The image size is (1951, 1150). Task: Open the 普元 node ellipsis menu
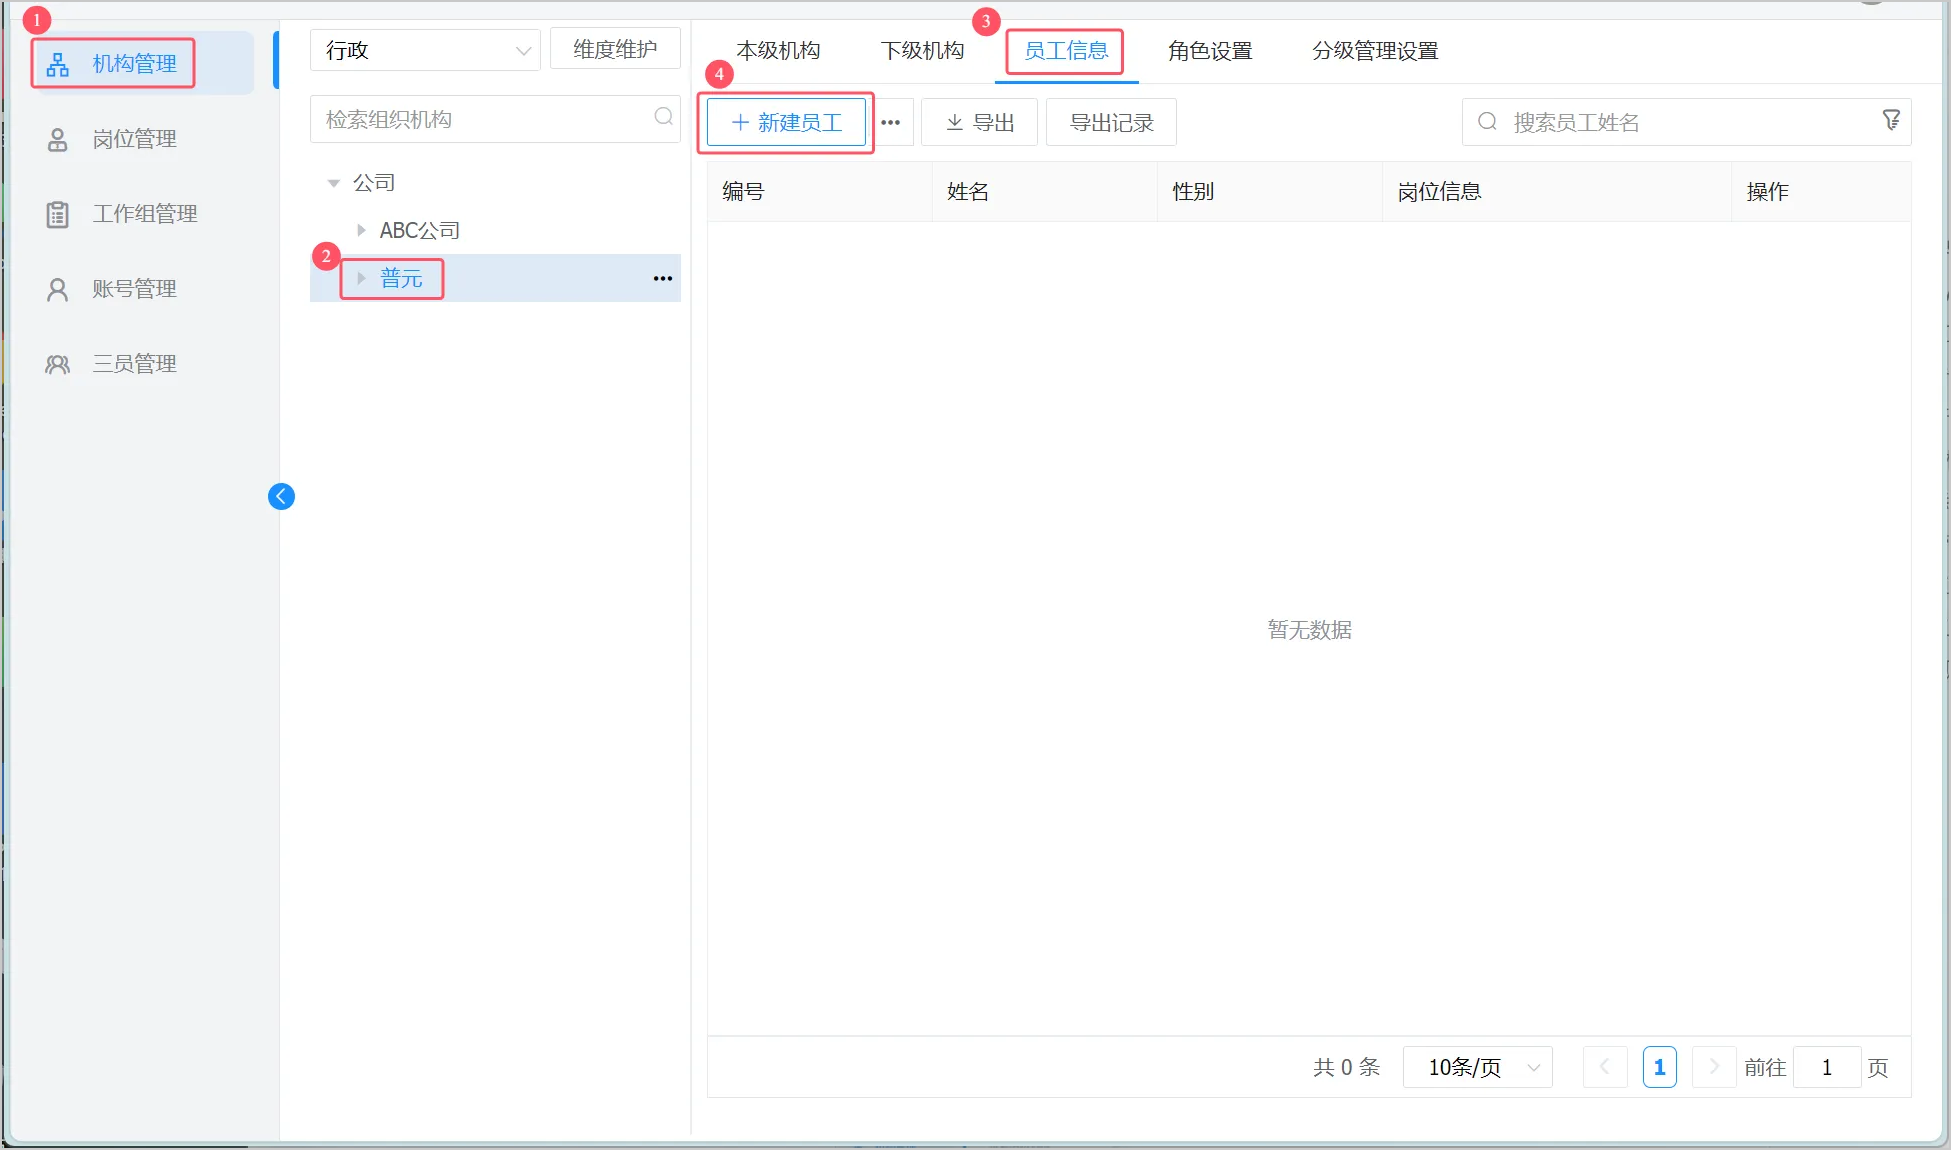click(662, 278)
